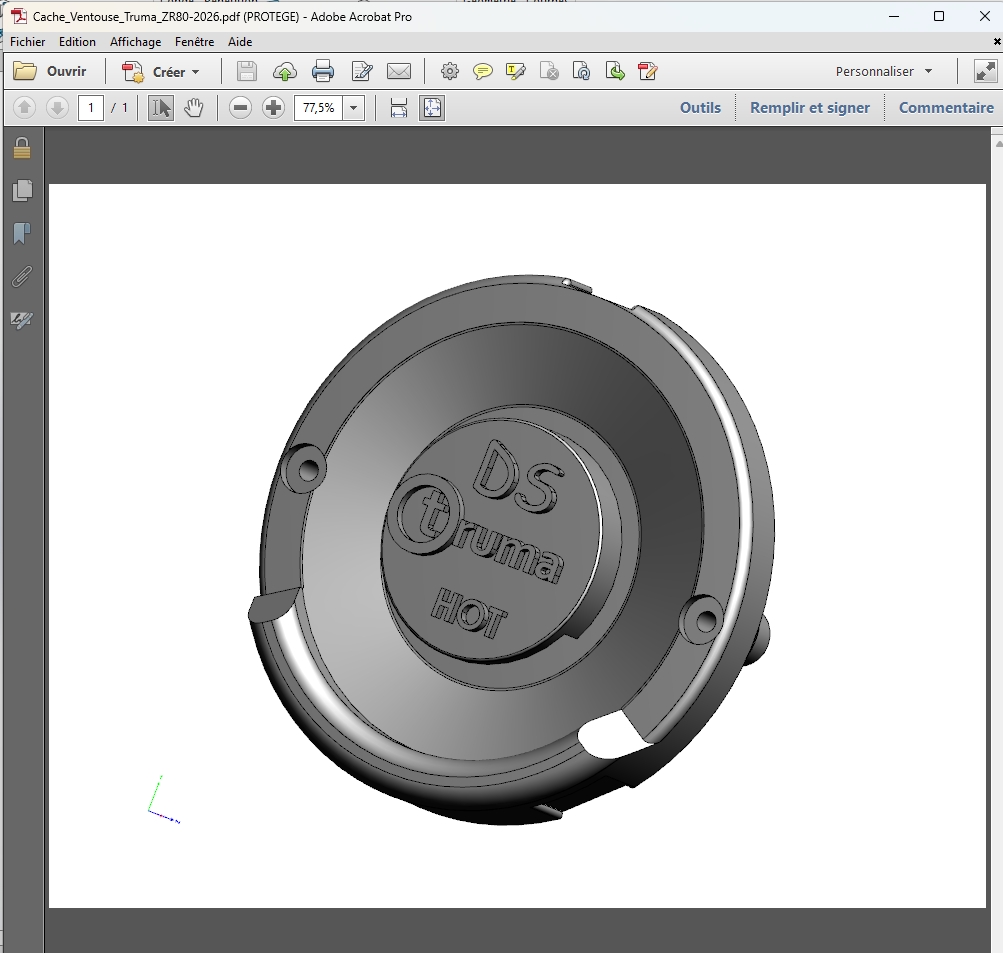Open the Affichage menu
Viewport: 1003px width, 953px height.
[135, 42]
